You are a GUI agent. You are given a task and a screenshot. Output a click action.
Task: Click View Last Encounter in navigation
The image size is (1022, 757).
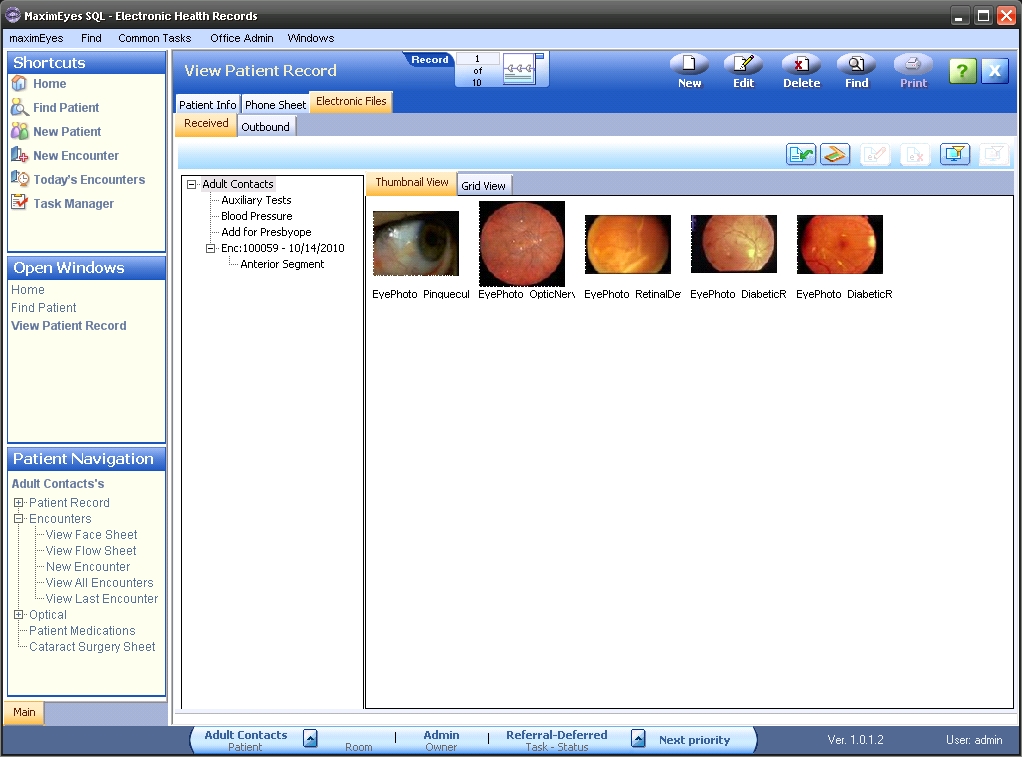click(102, 599)
